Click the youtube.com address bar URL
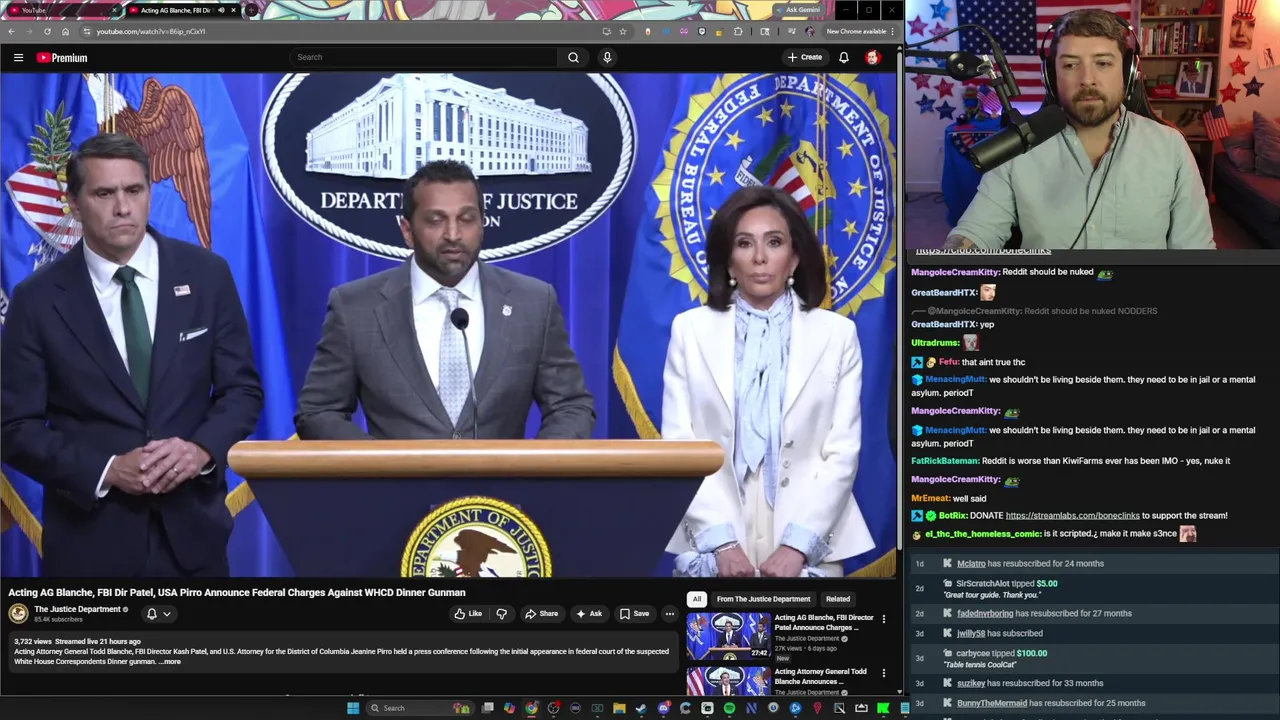 (151, 32)
